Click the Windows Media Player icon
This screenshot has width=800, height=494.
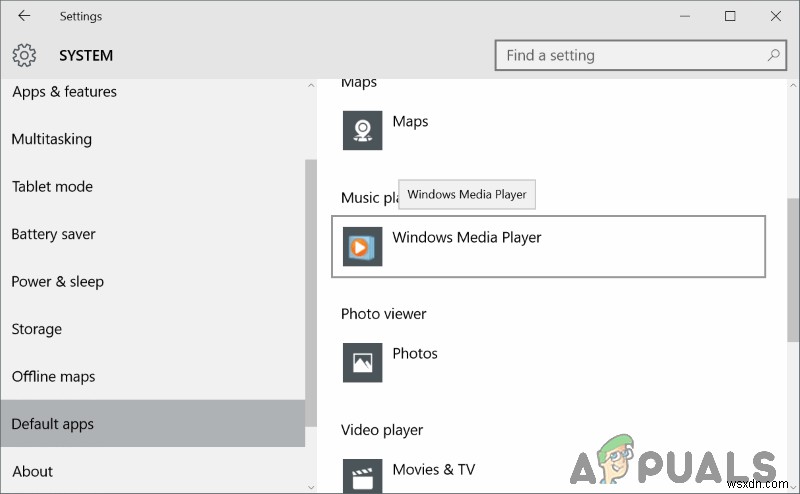coord(362,246)
